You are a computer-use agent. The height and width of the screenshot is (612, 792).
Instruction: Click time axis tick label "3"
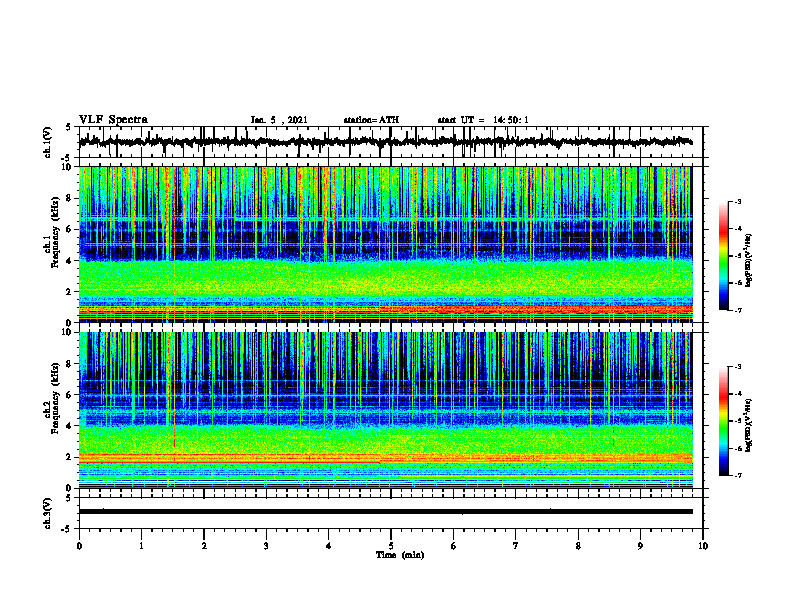pyautogui.click(x=266, y=546)
